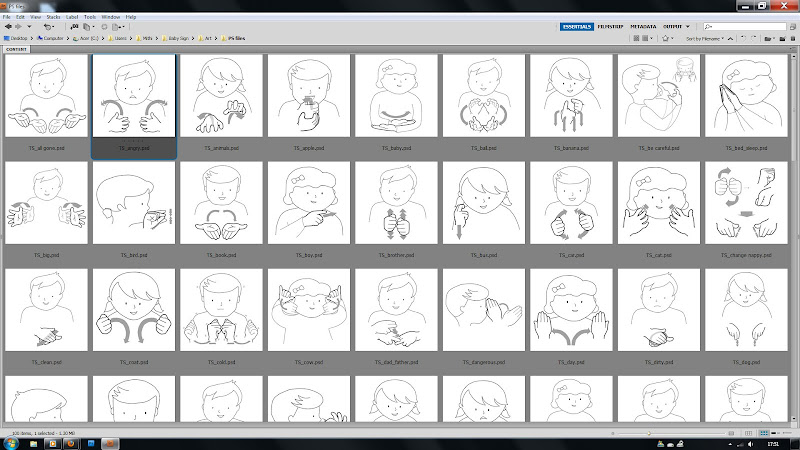The width and height of the screenshot is (800, 450).
Task: Open the parent/favorites history dropdown arrow
Action: tap(29, 27)
